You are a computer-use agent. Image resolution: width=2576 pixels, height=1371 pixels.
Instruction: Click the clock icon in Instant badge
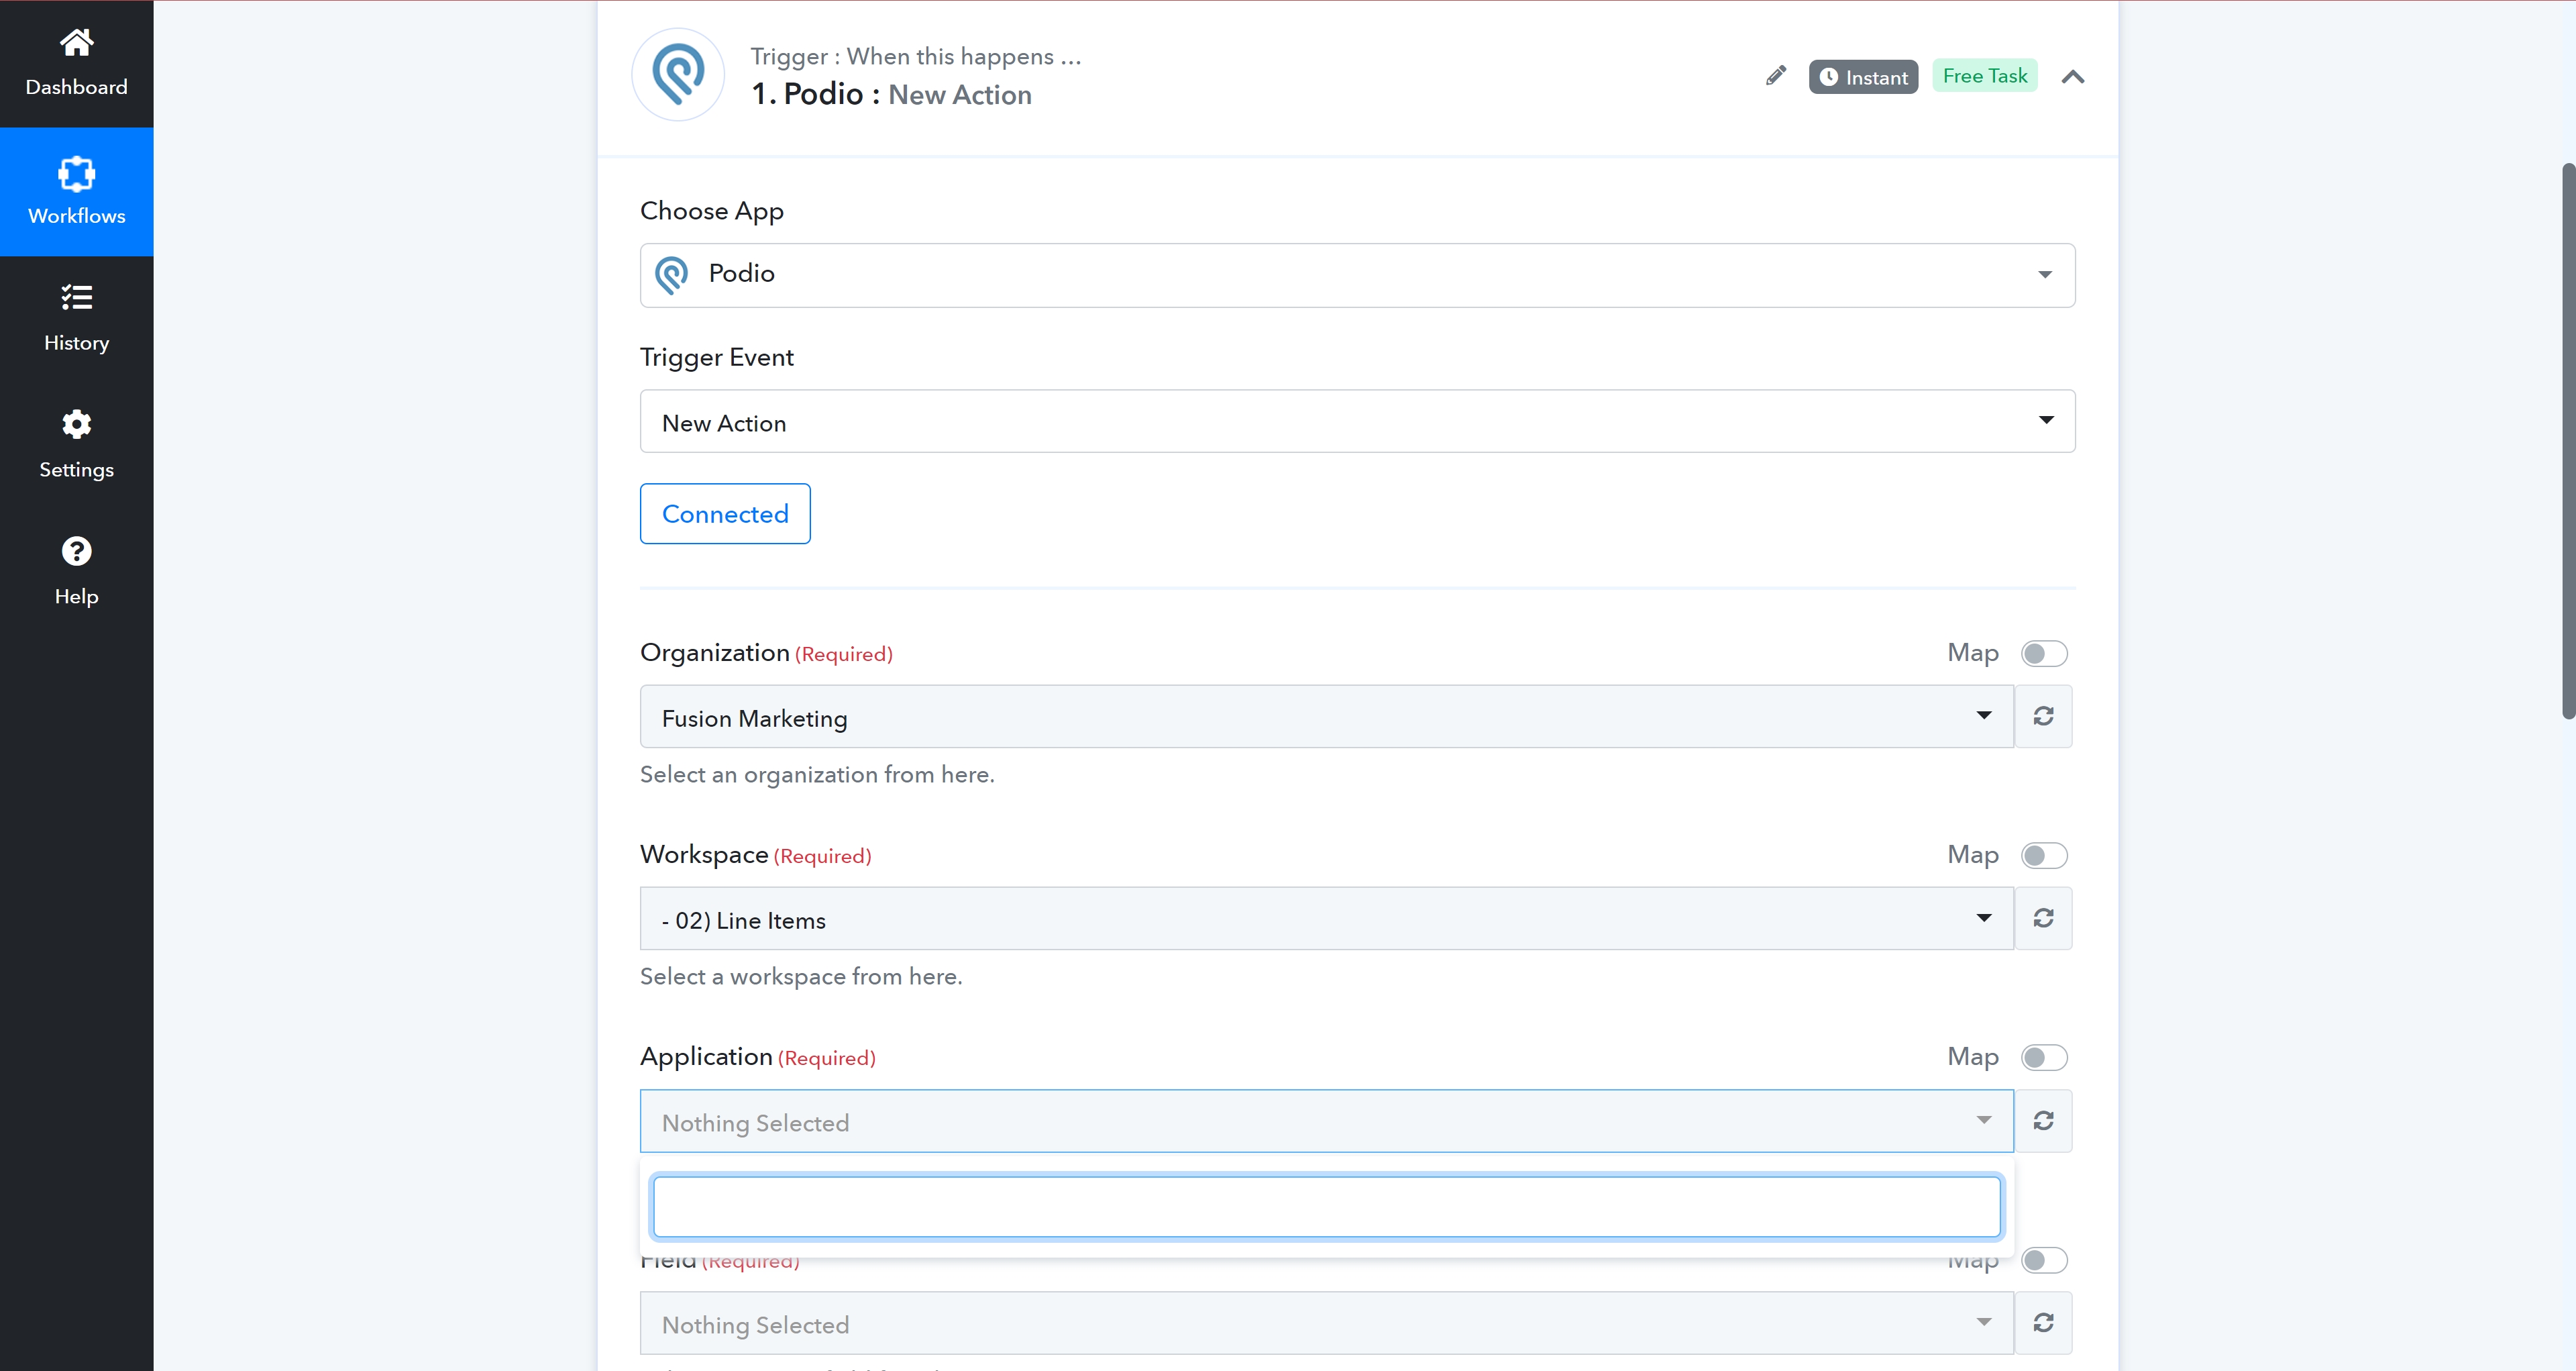1828,77
